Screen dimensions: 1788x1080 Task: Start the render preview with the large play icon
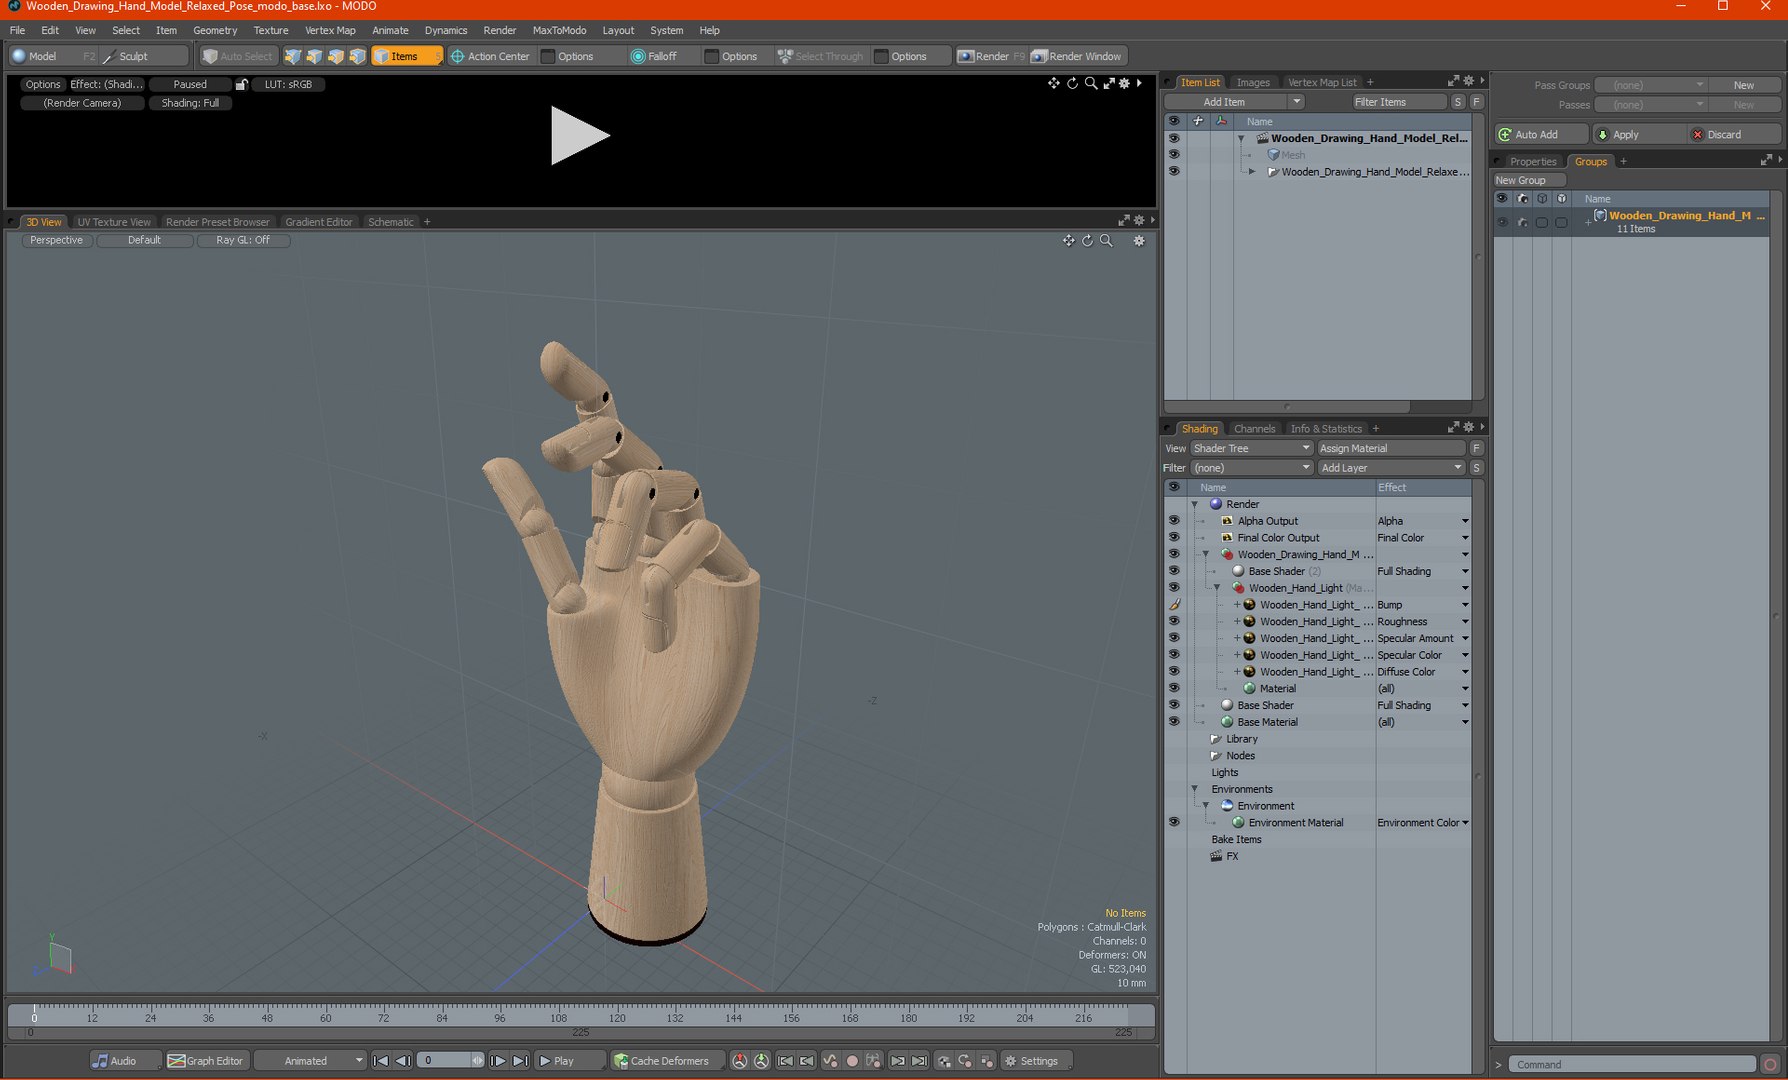click(x=579, y=135)
